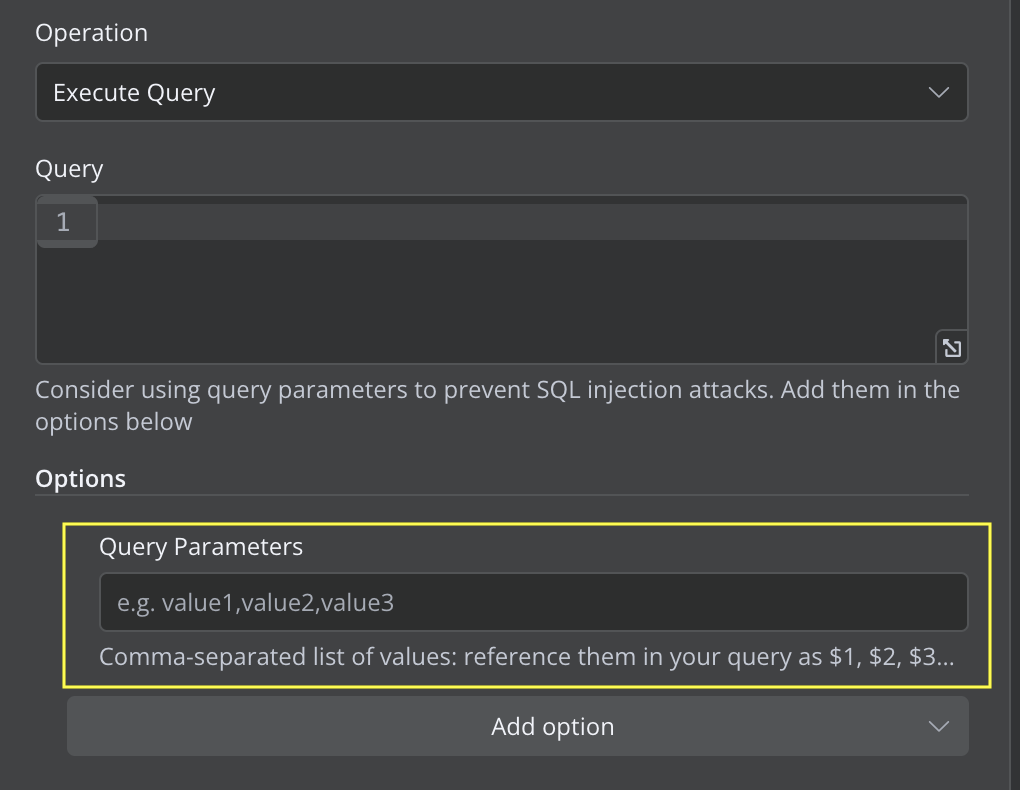Click the empty area below line 1
The image size is (1020, 790).
pyautogui.click(x=500, y=300)
